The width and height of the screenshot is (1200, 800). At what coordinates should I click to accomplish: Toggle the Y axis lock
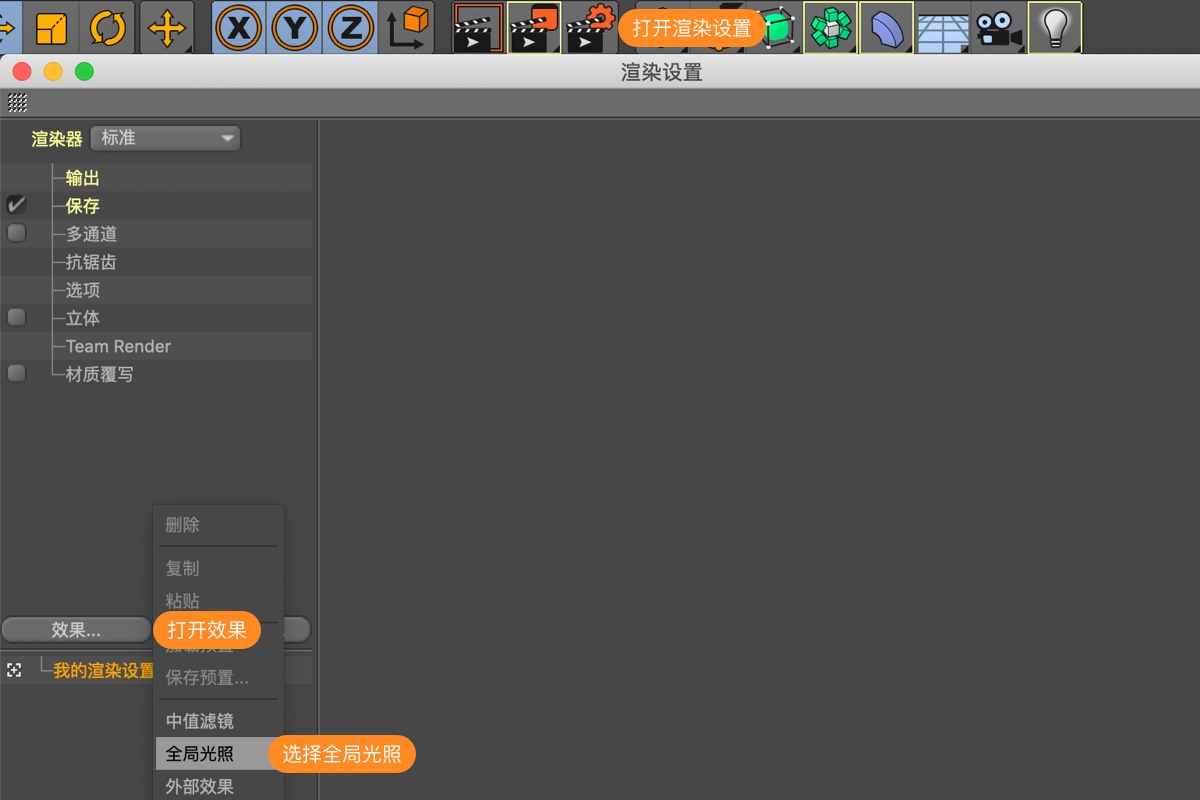pyautogui.click(x=294, y=27)
